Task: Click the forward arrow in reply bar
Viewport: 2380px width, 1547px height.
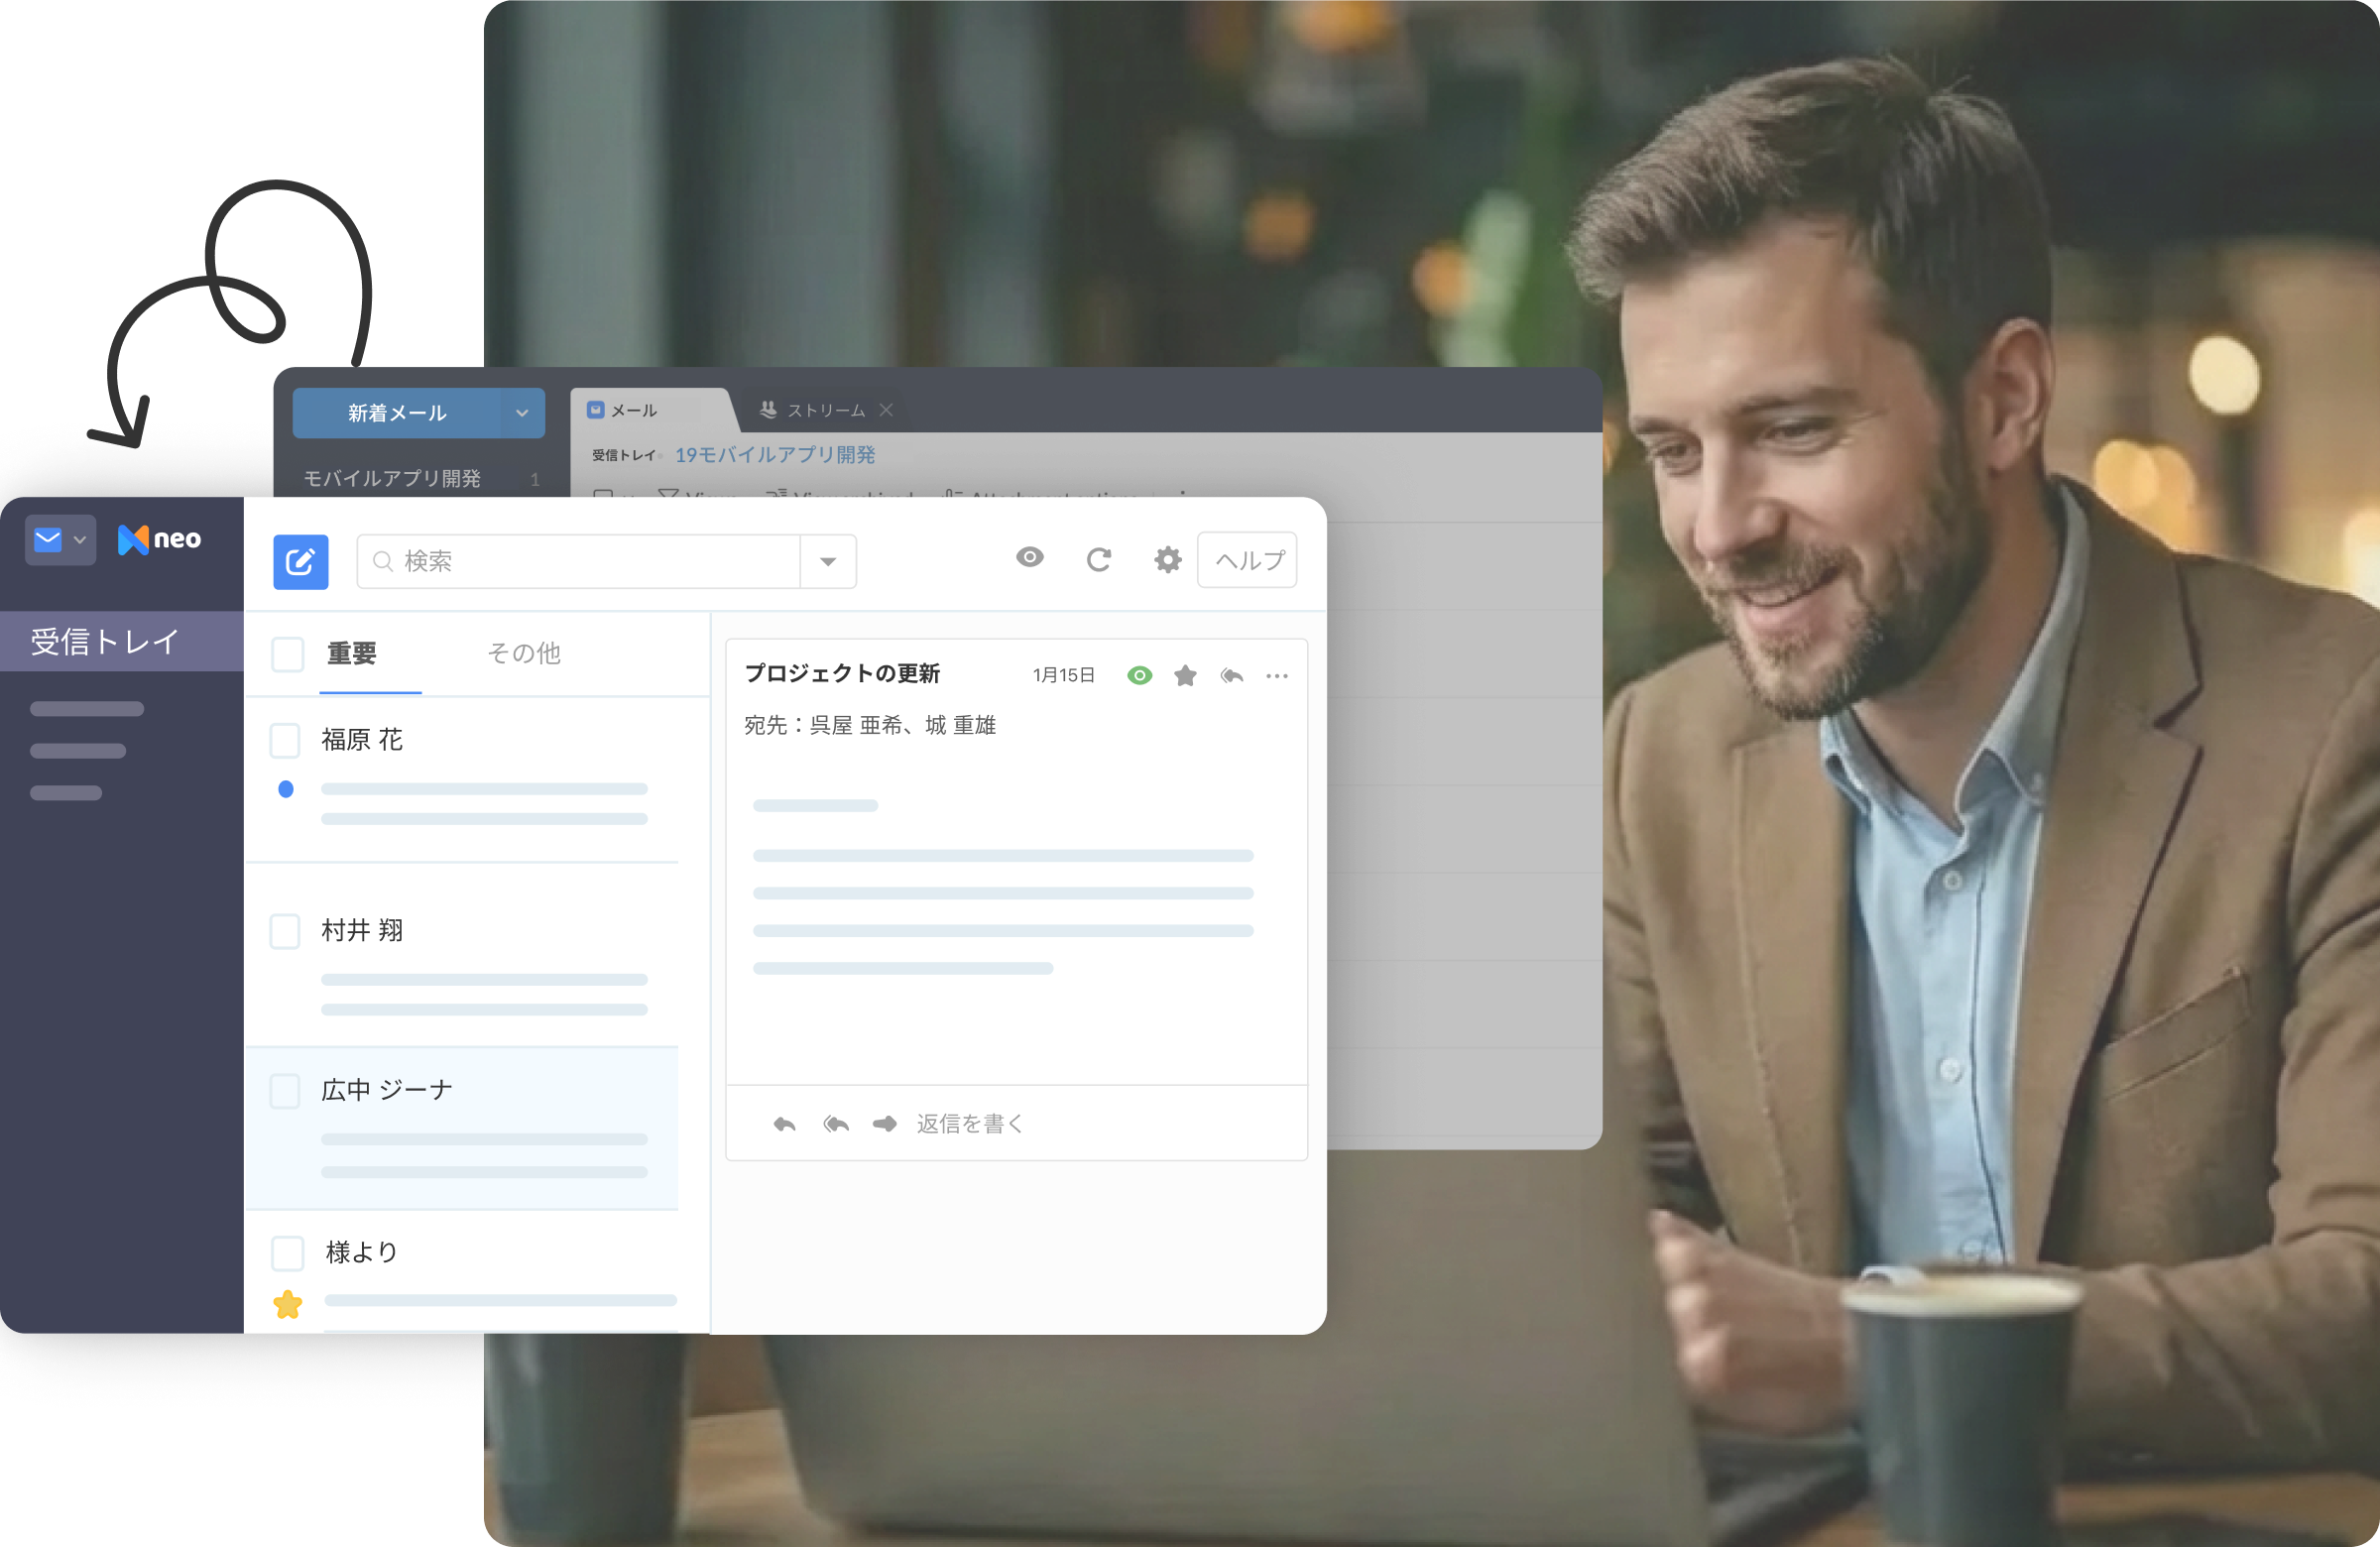Action: (884, 1124)
